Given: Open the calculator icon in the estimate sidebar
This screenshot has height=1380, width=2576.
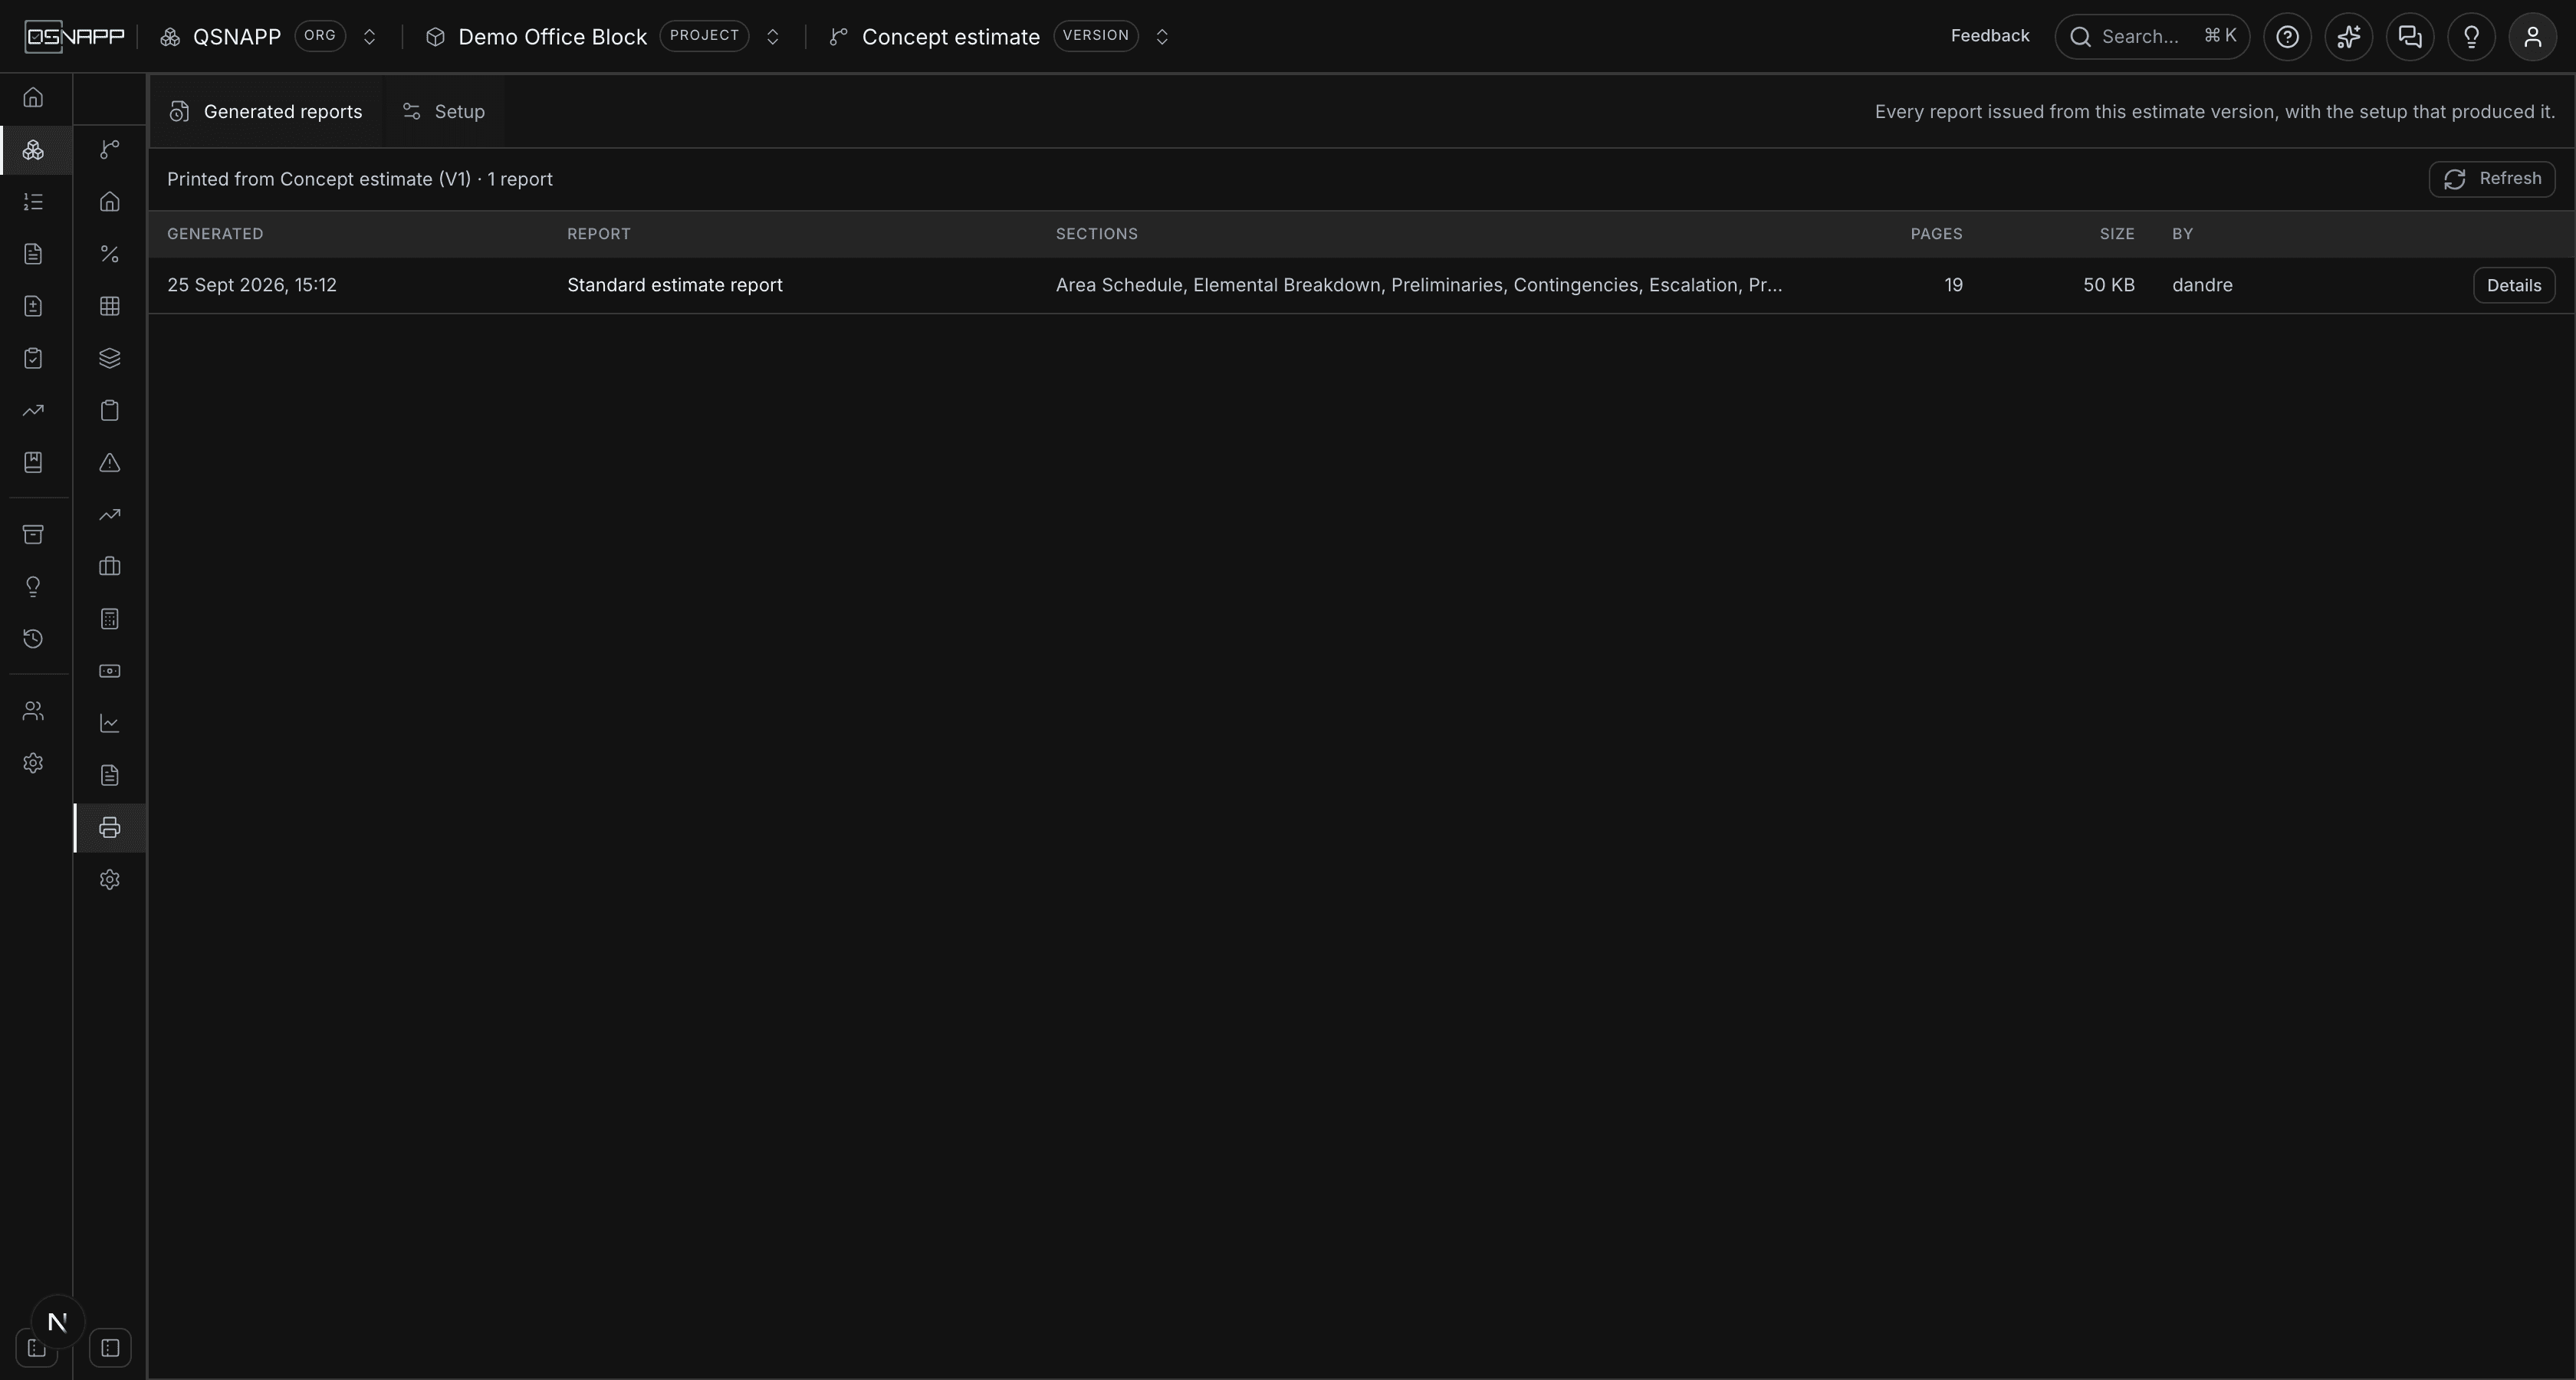Looking at the screenshot, I should click(110, 619).
